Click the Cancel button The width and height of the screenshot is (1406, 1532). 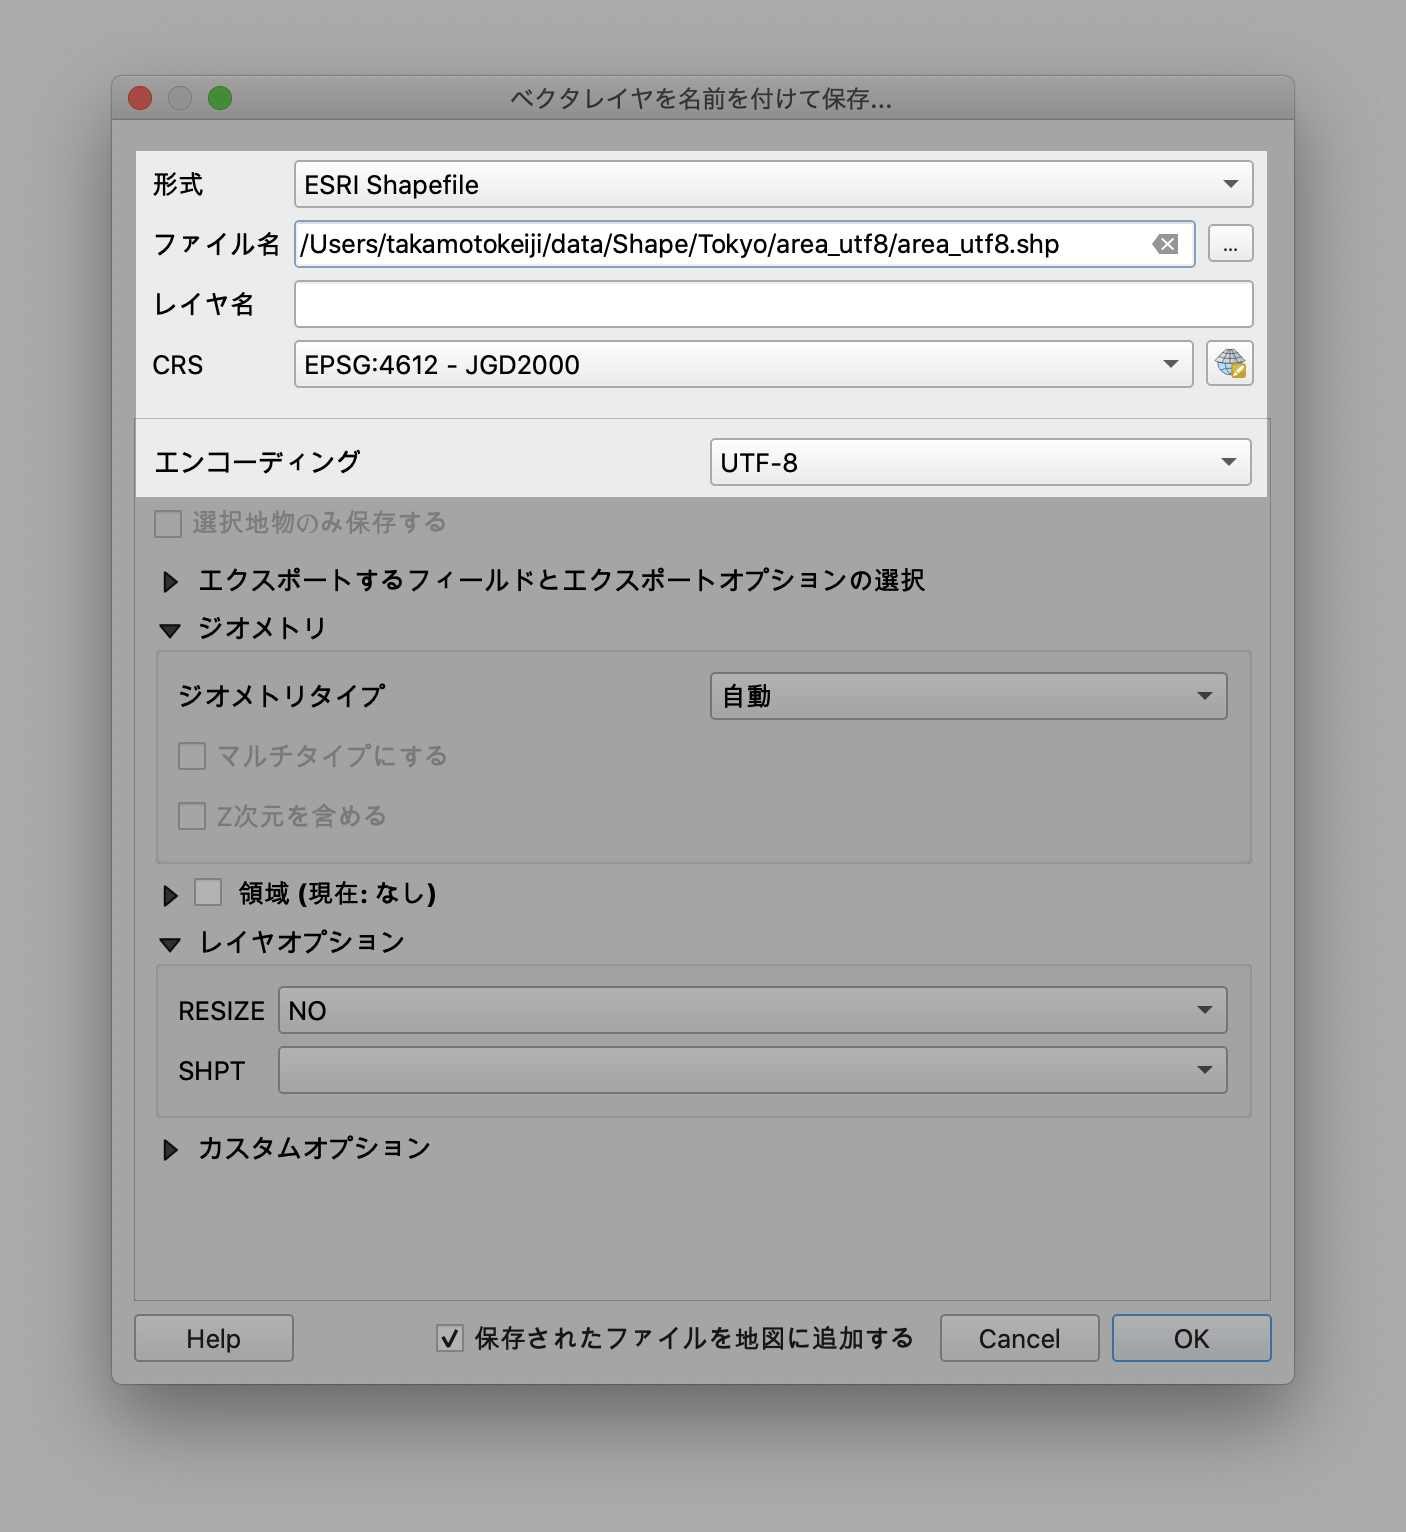tap(1019, 1338)
